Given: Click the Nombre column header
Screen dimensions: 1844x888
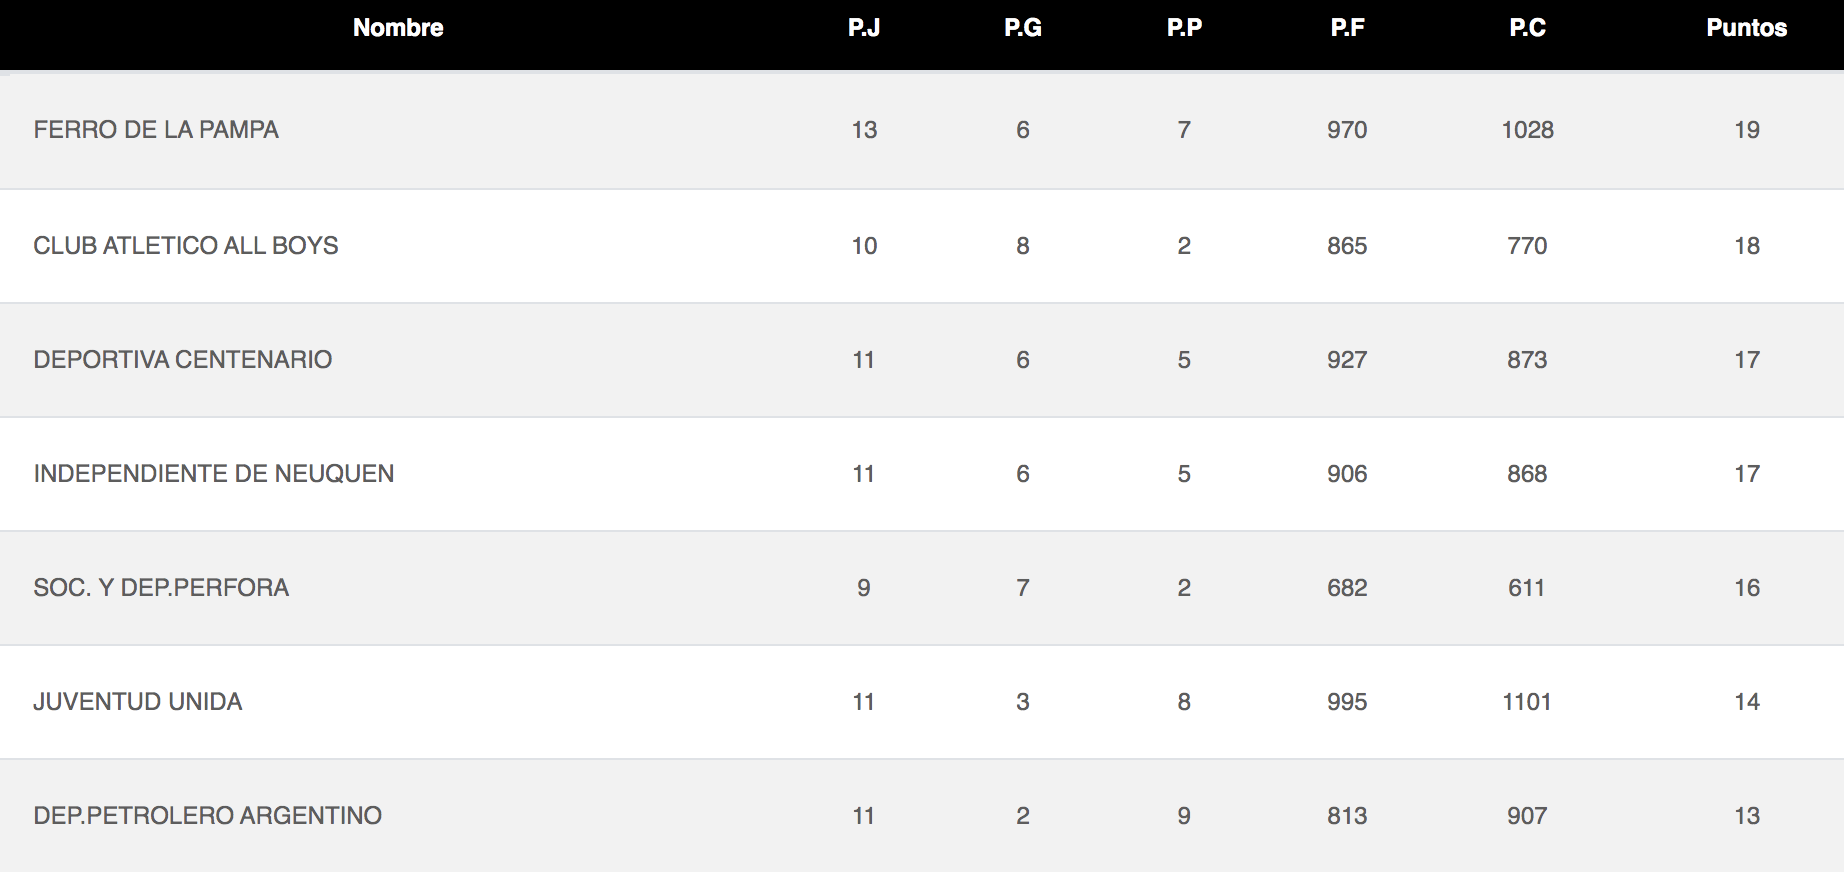Looking at the screenshot, I should [x=398, y=28].
